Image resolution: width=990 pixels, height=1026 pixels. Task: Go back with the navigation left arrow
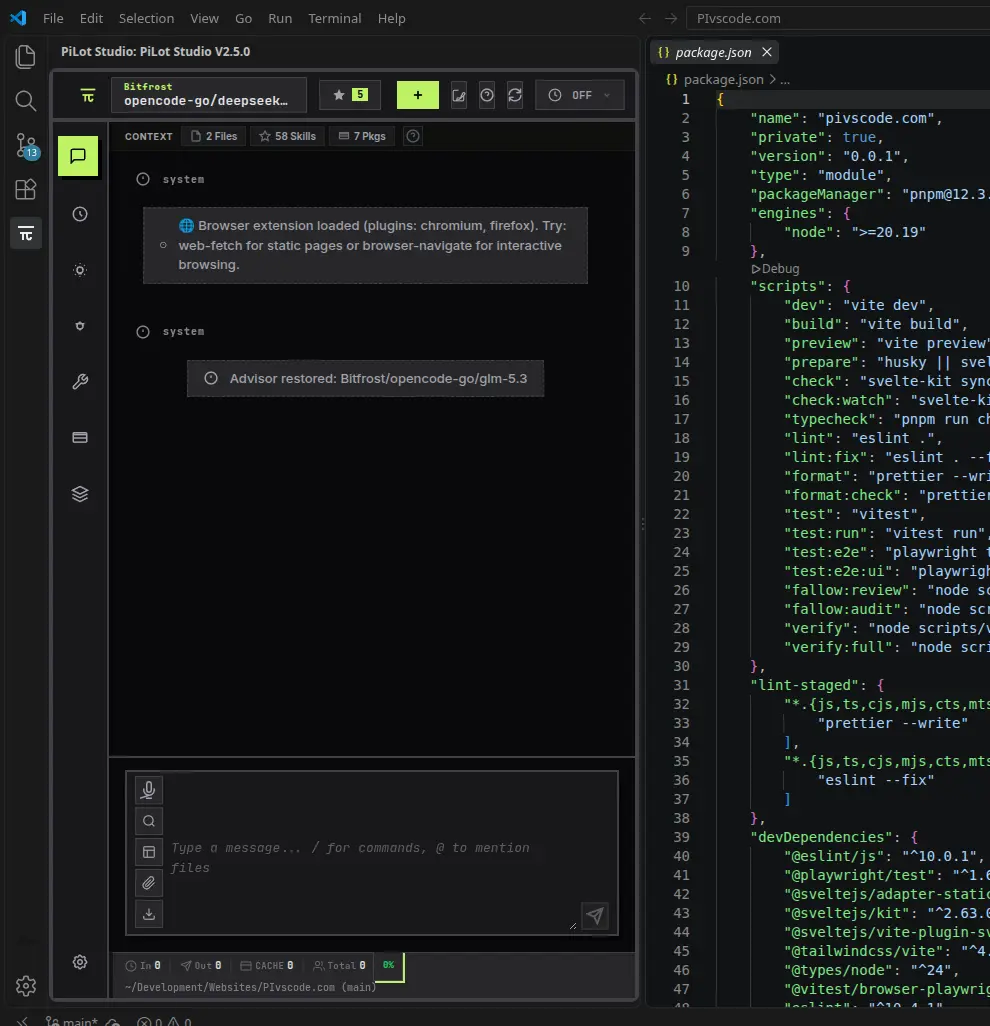(x=645, y=18)
